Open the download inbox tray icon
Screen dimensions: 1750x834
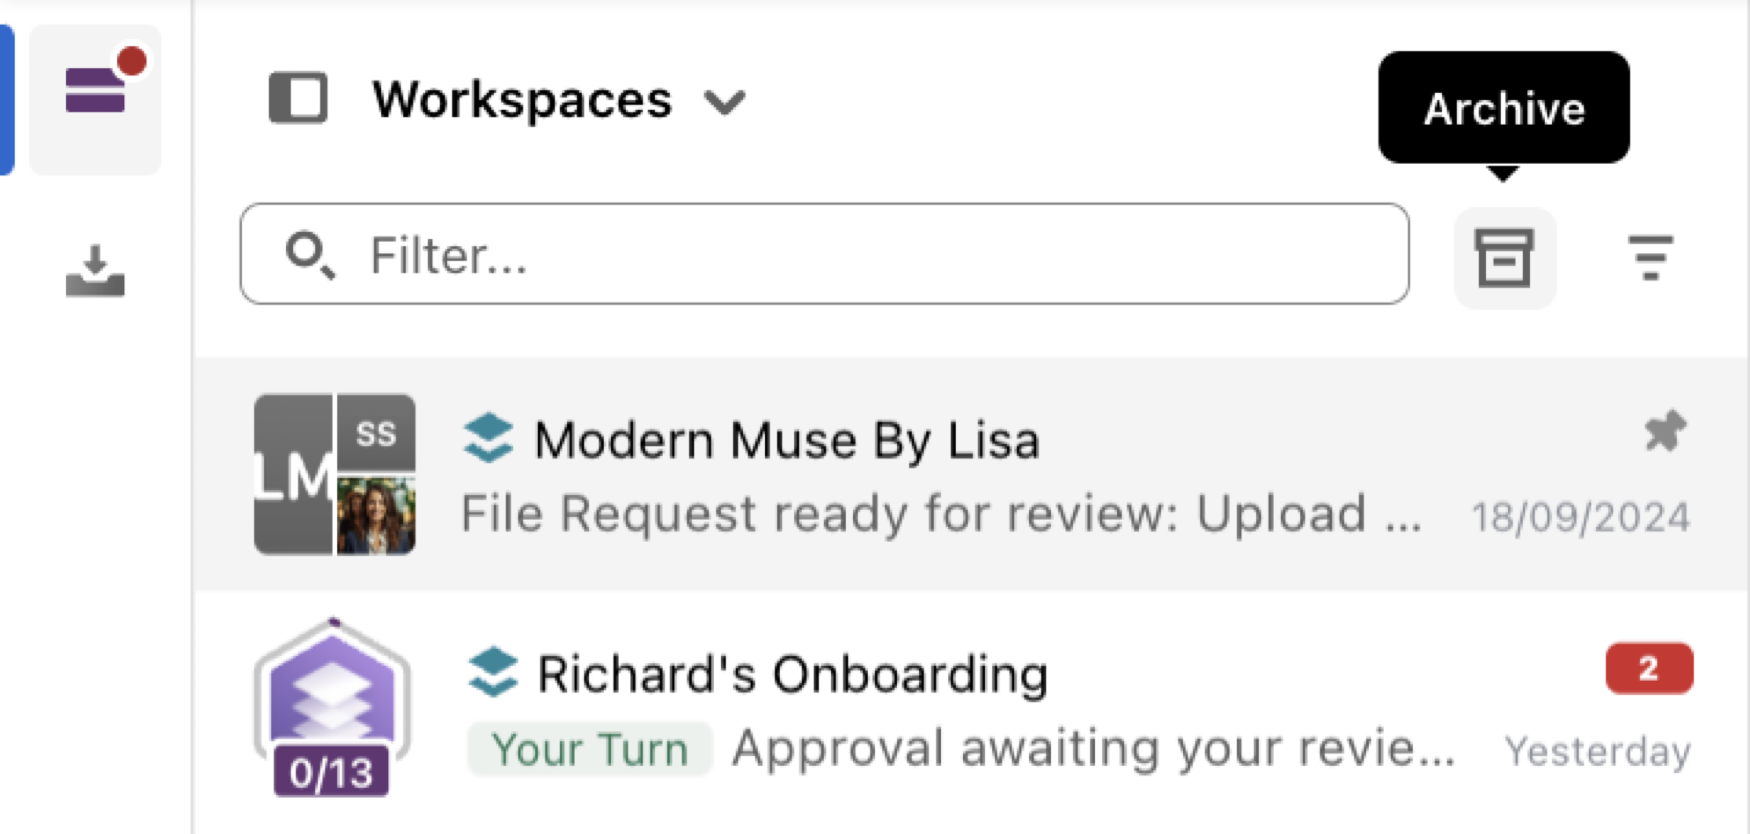pyautogui.click(x=95, y=271)
